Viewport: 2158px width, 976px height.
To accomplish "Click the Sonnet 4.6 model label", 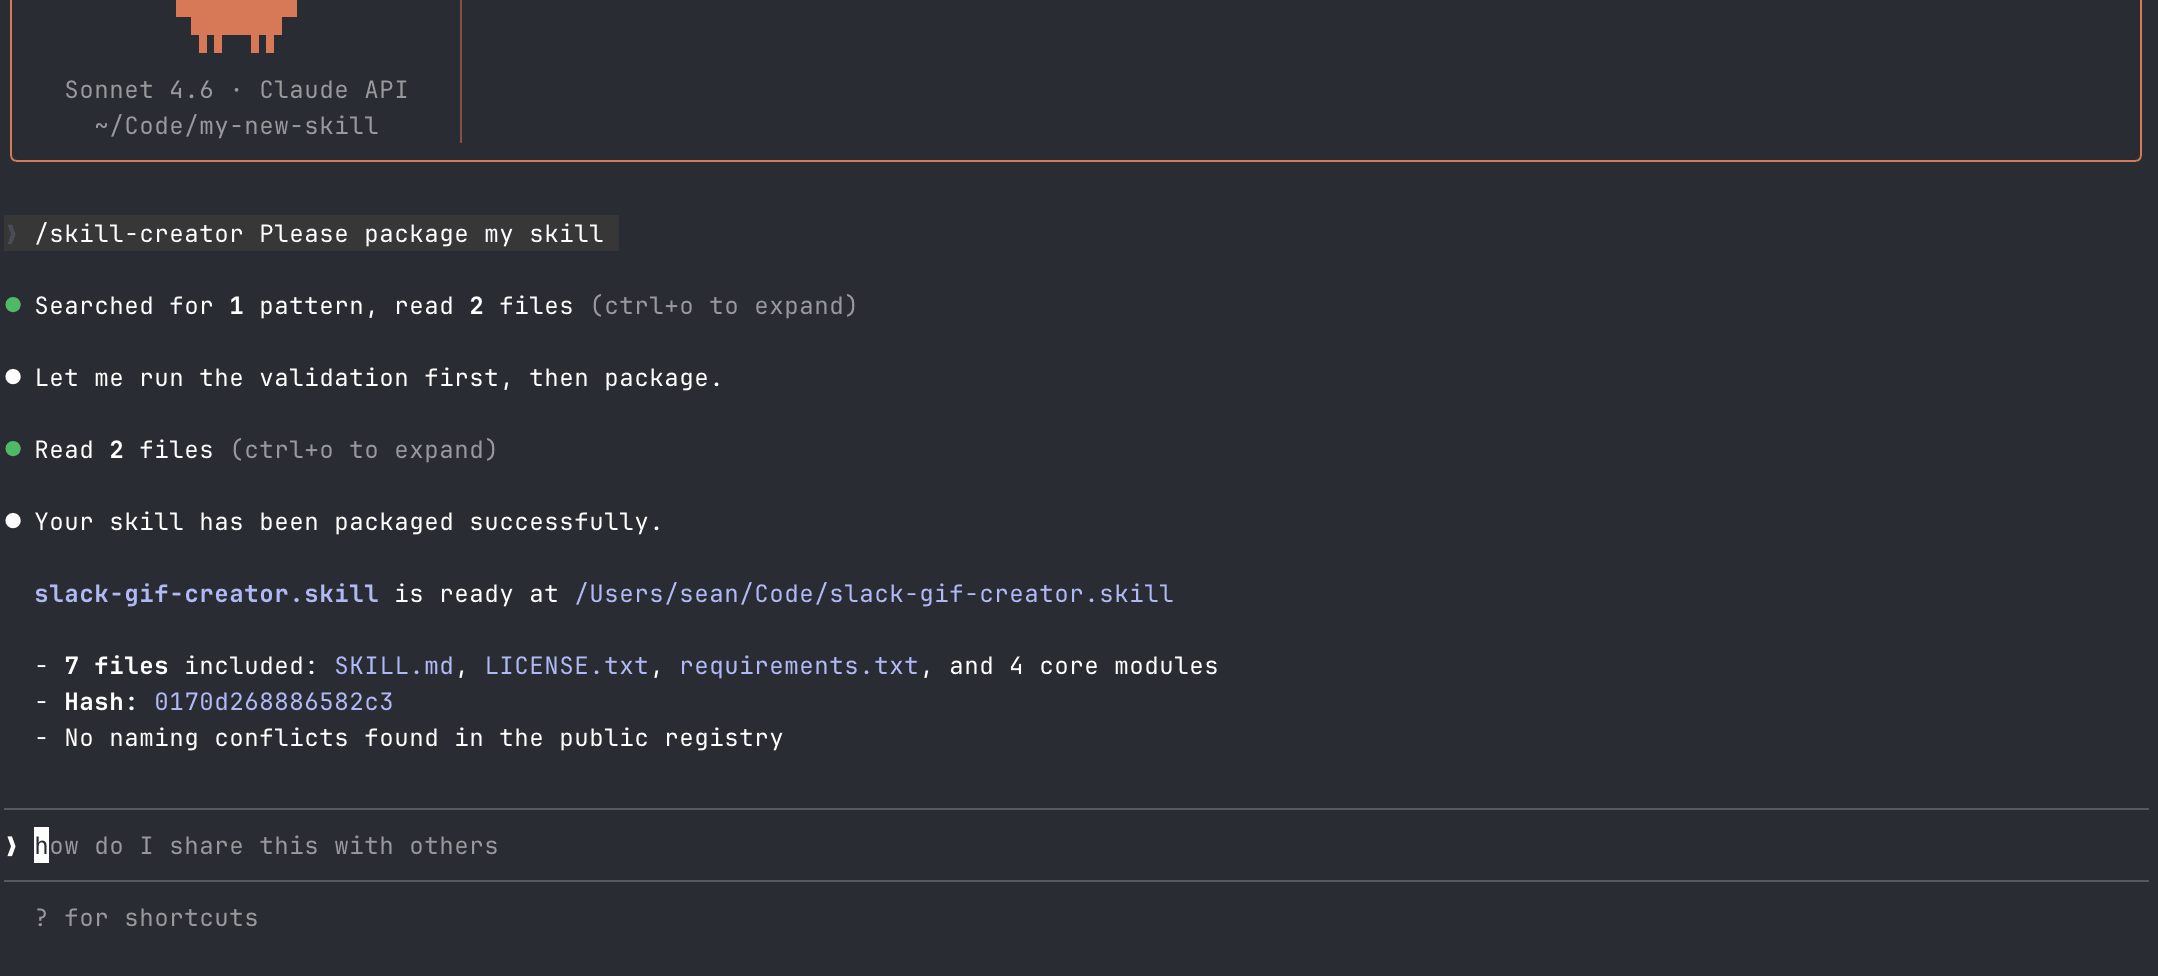I will (x=140, y=89).
